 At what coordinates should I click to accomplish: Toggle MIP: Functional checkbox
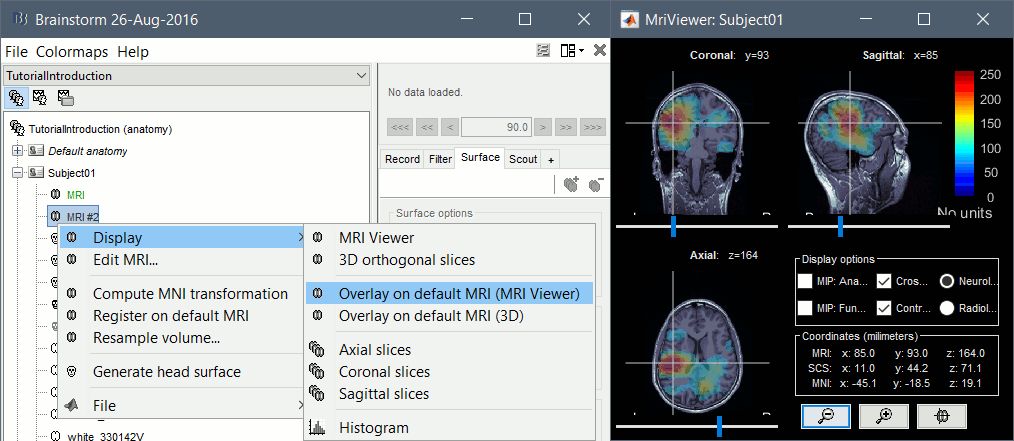[x=805, y=308]
